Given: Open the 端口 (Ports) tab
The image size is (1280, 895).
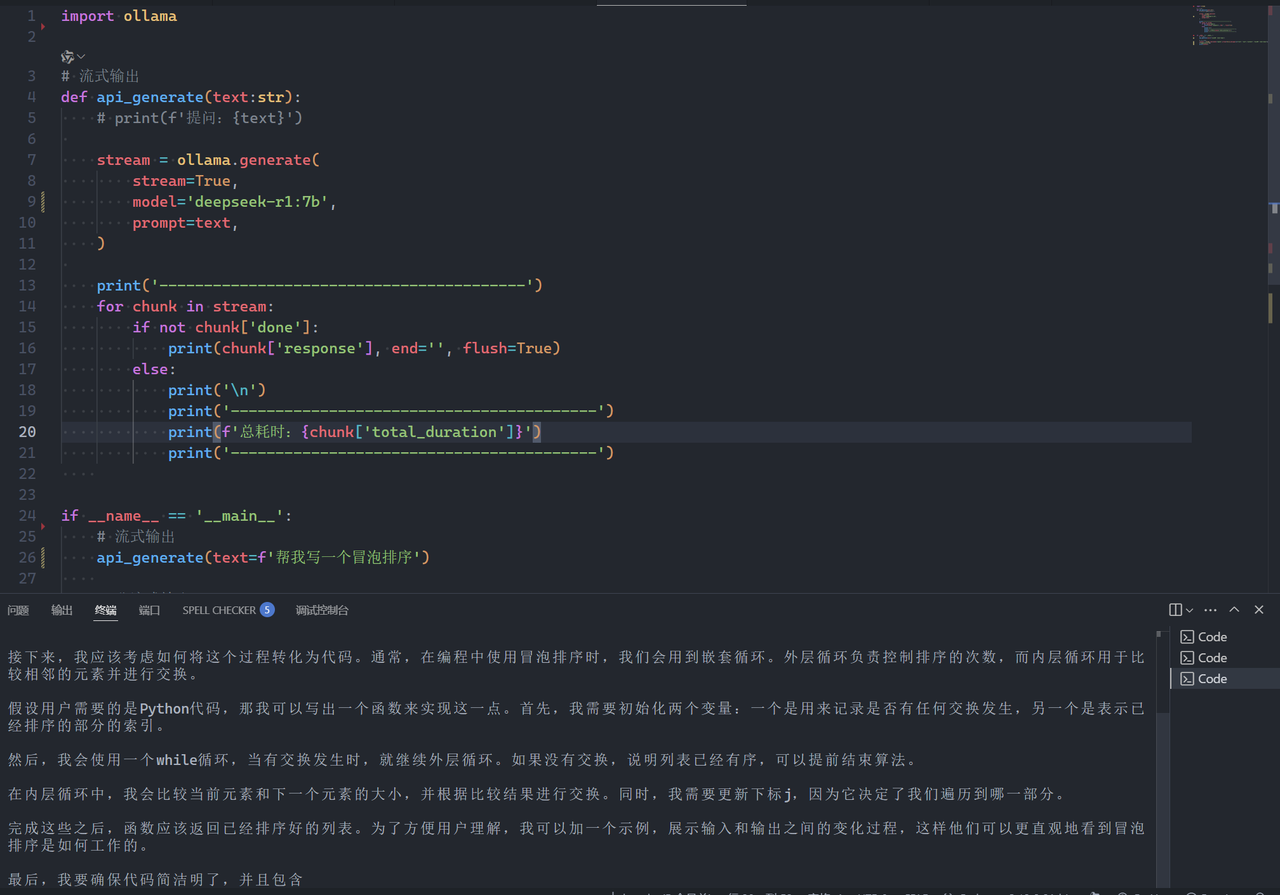Looking at the screenshot, I should (149, 610).
